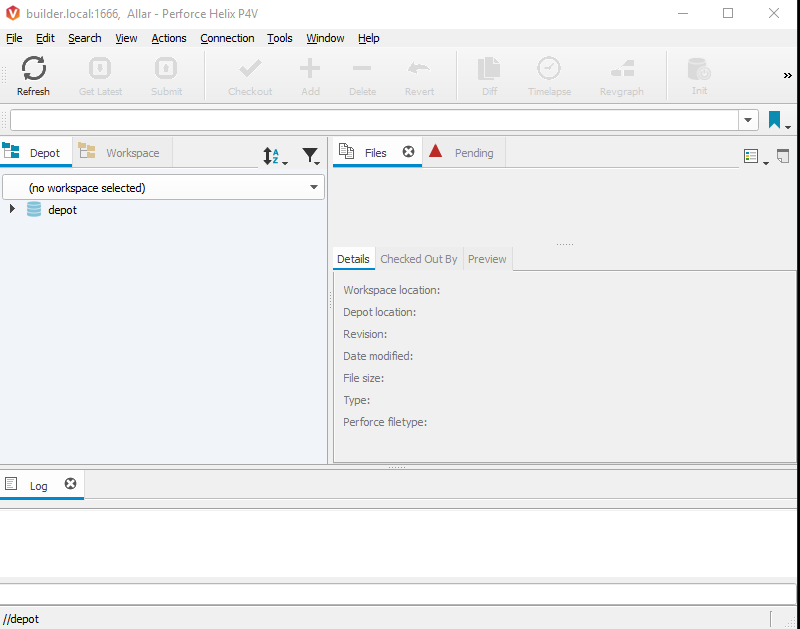Open the workspace selection combo box
The image size is (800, 629).
point(163,187)
